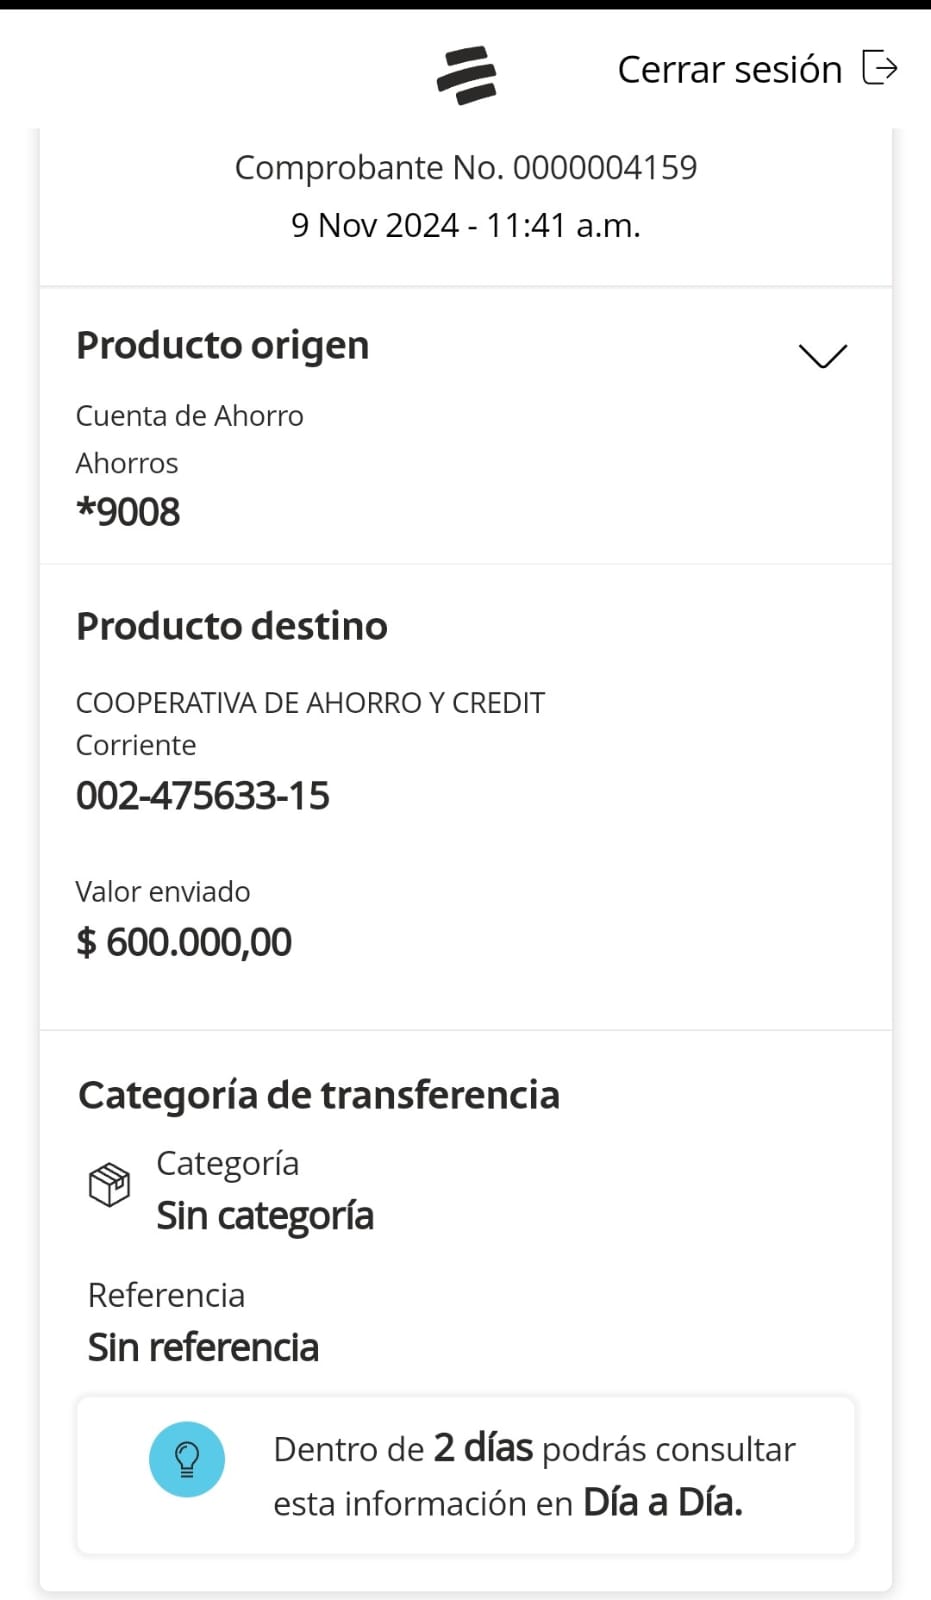Click the Valor enviado label
Viewport: 931px width, 1600px height.
pos(163,891)
